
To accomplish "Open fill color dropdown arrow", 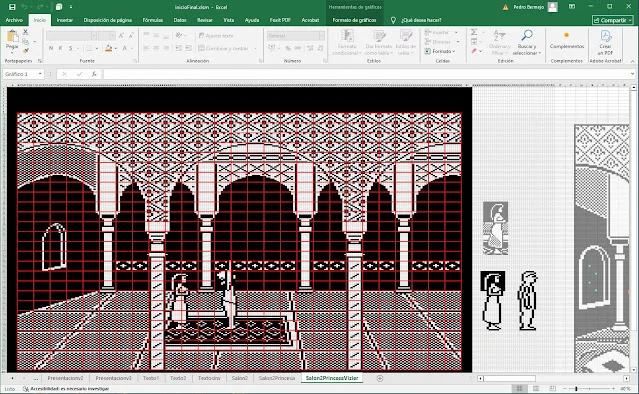I will 116,48.
